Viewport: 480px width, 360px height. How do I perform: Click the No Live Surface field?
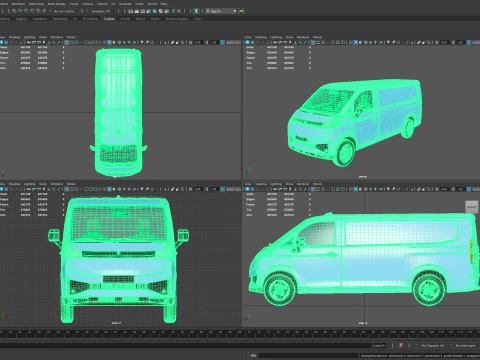tap(64, 11)
